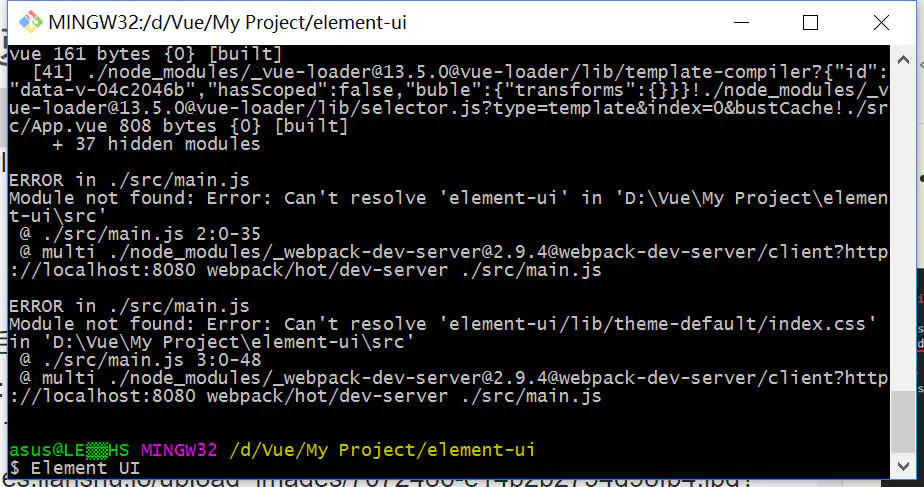
Task: Click the '@ ./src/main.js 2:0-35' line
Action: tap(139, 234)
